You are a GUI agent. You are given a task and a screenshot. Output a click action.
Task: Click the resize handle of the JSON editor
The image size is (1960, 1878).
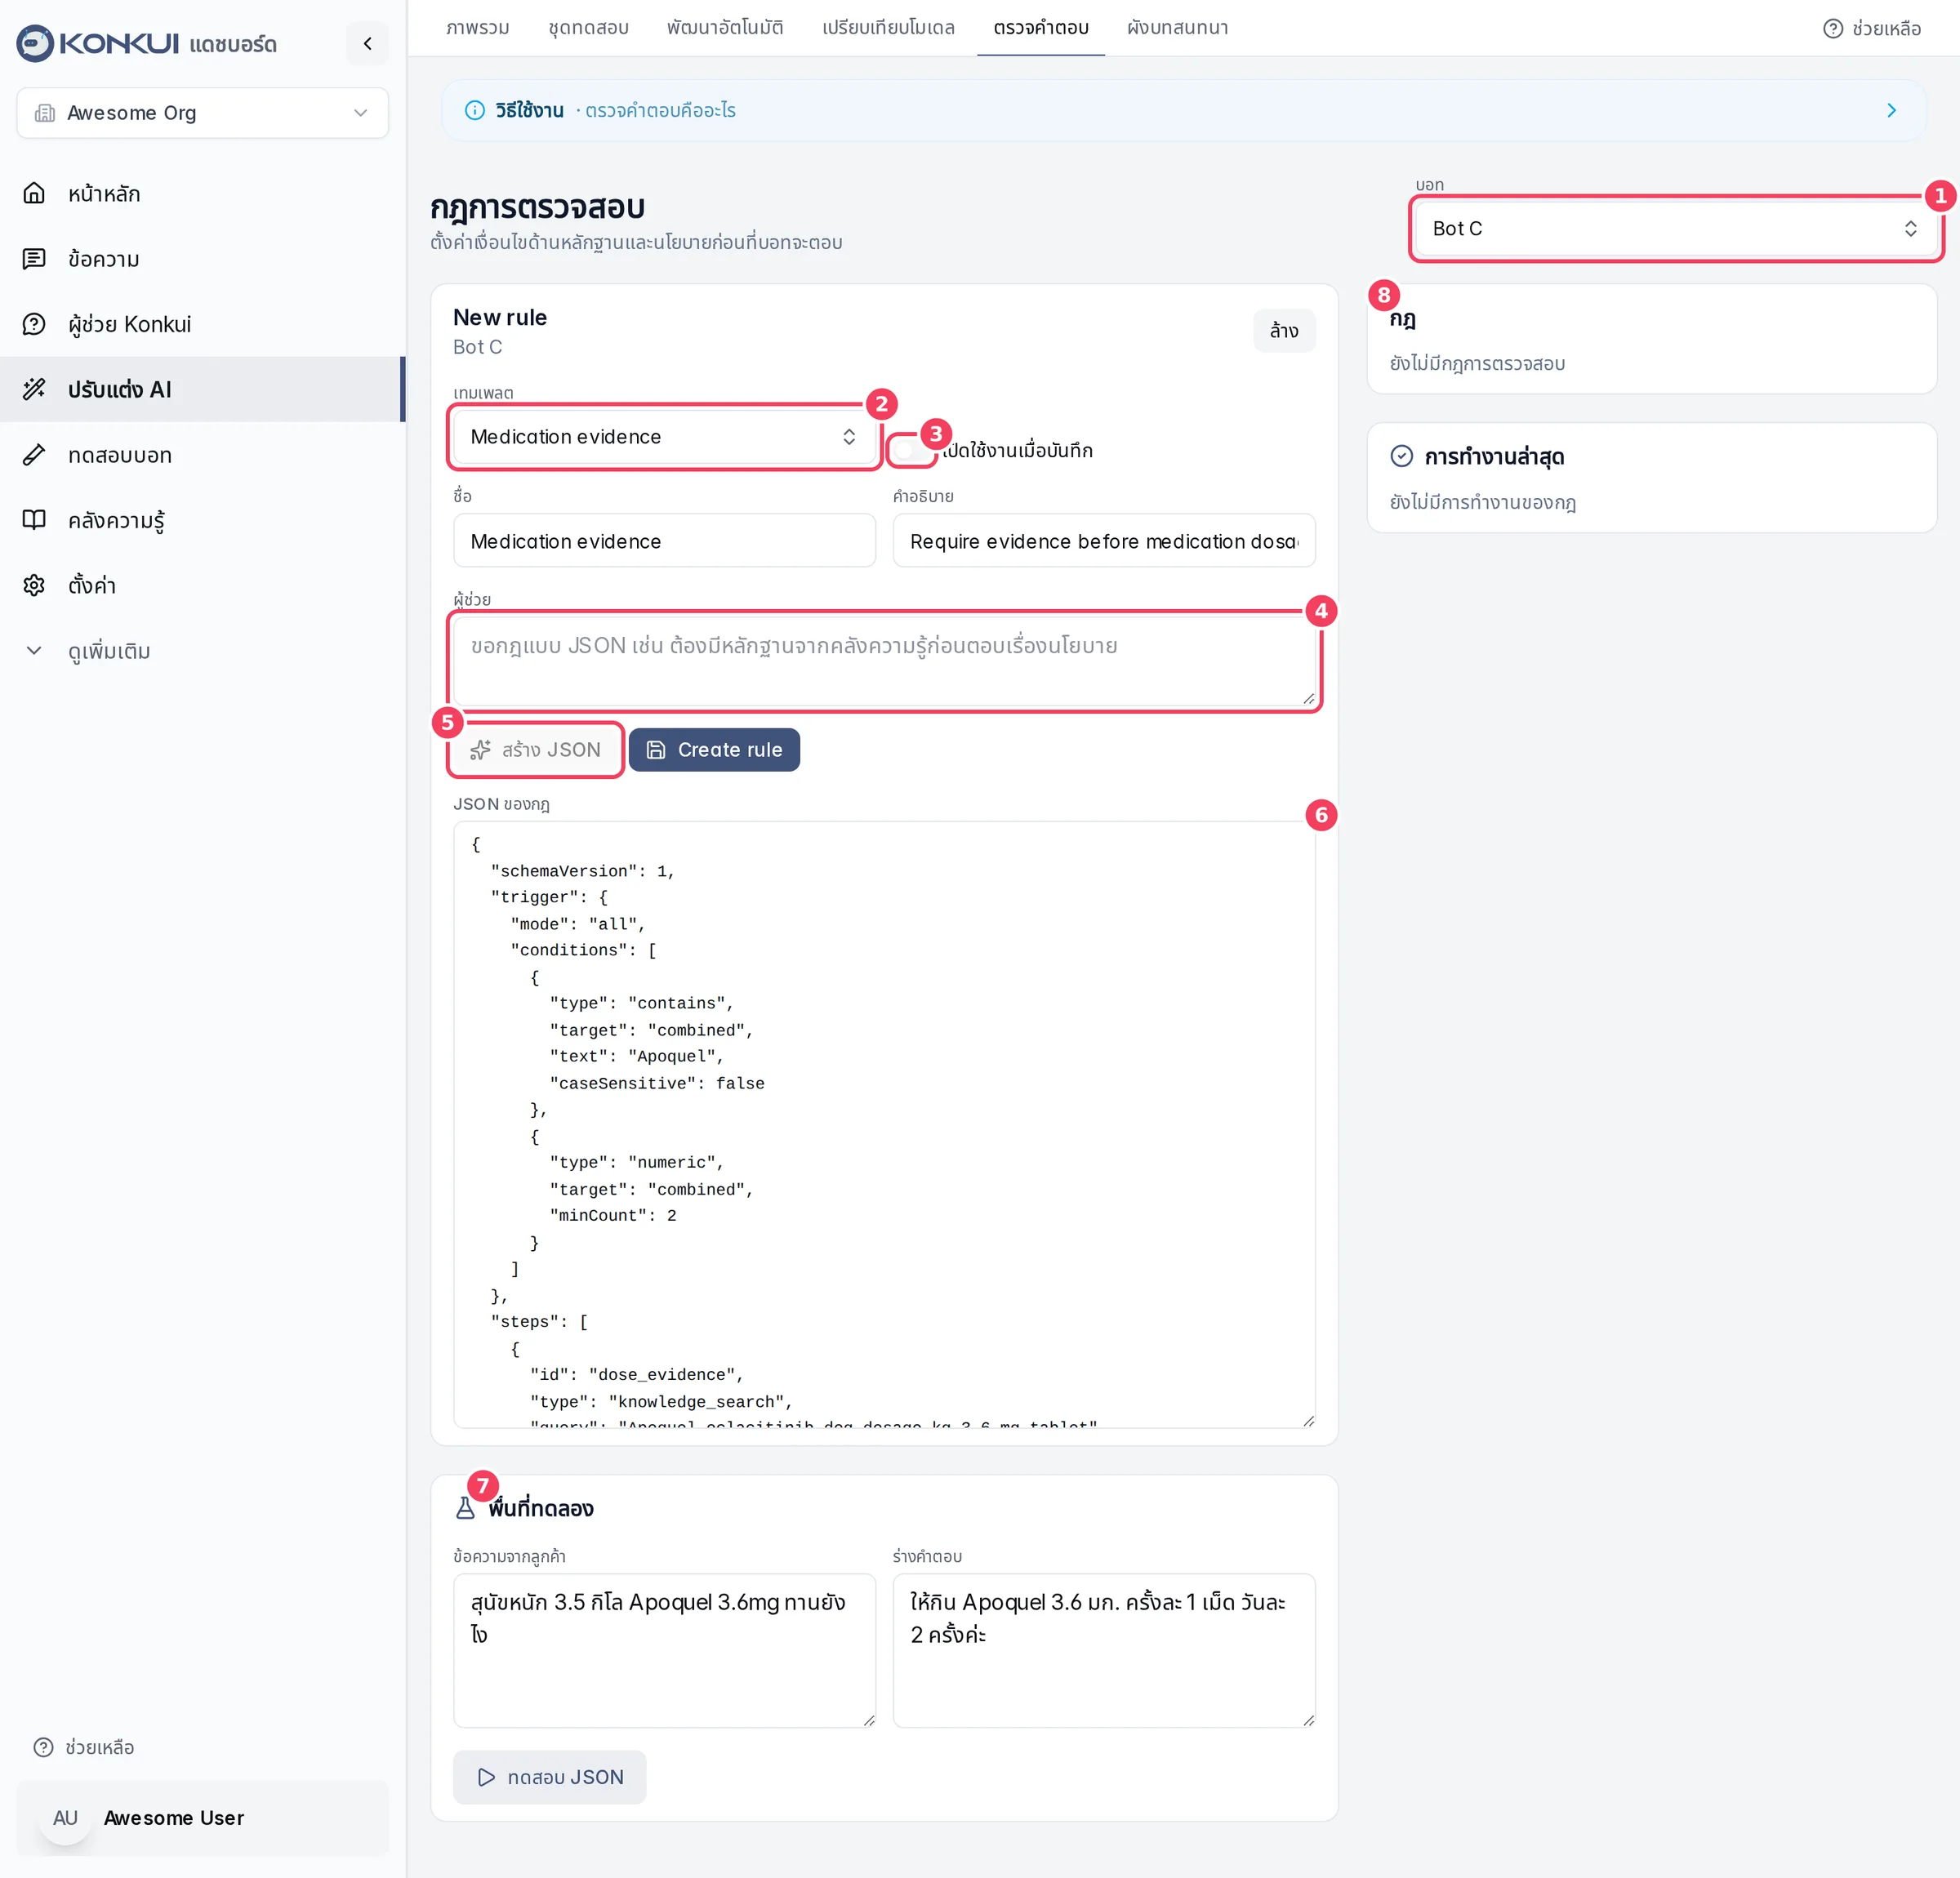tap(1308, 1420)
